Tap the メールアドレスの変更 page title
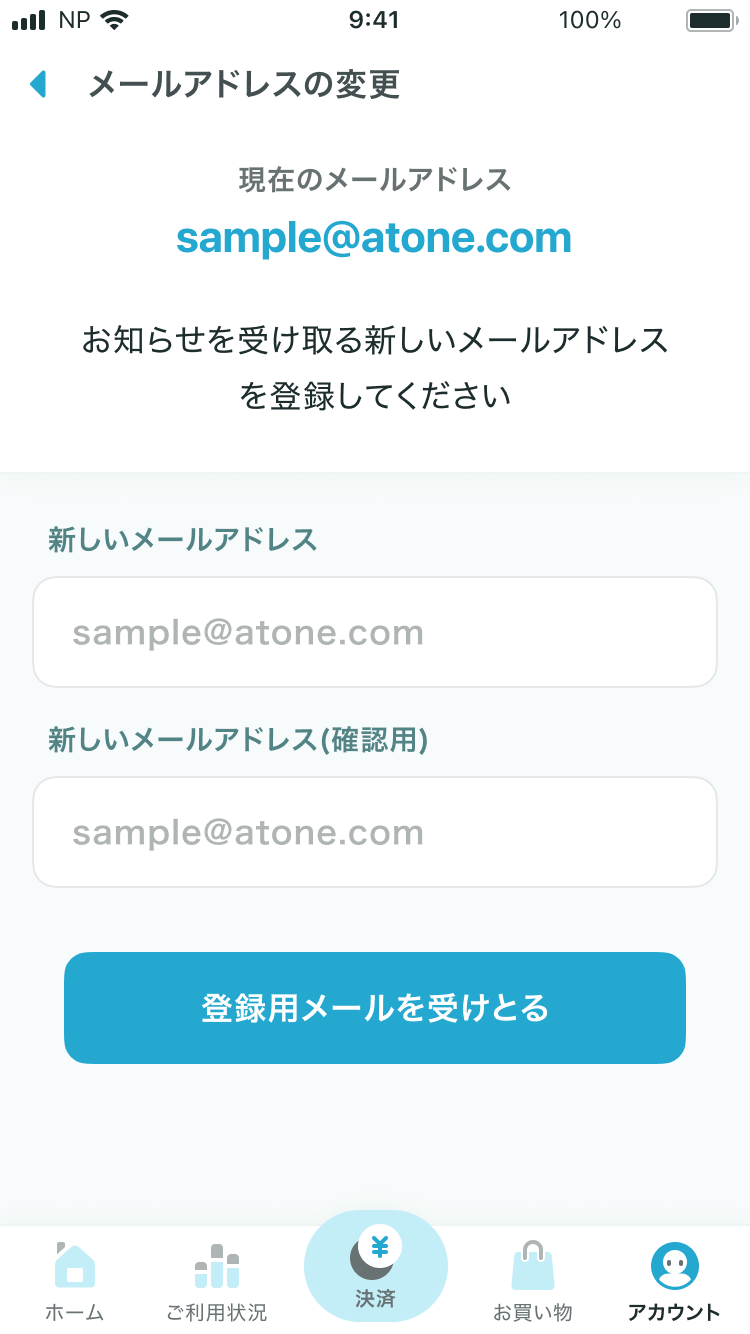 244,84
